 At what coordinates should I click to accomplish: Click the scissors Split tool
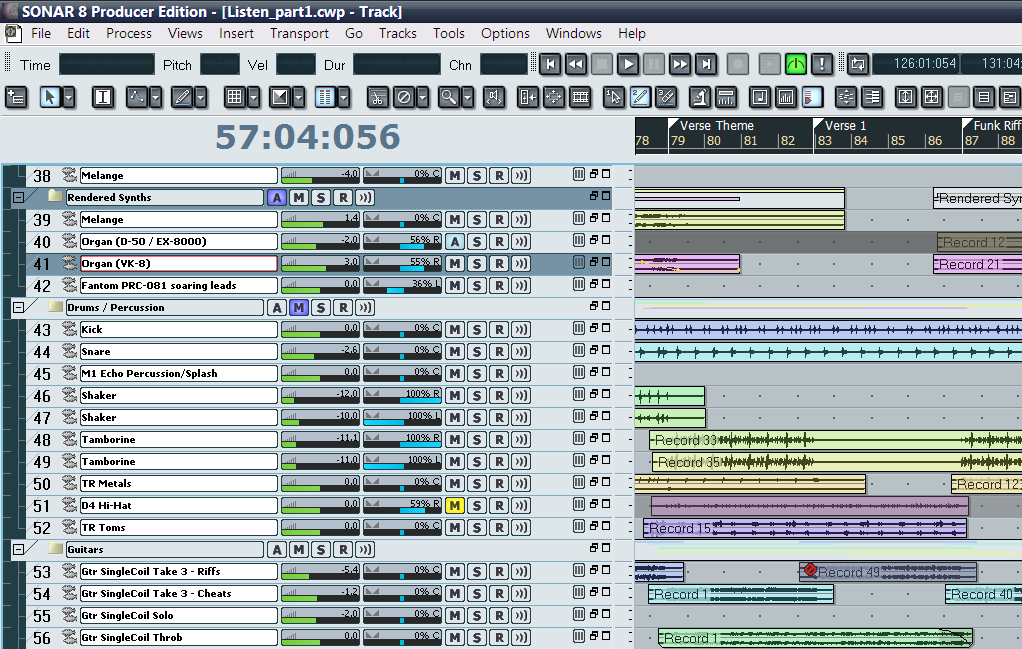point(377,97)
